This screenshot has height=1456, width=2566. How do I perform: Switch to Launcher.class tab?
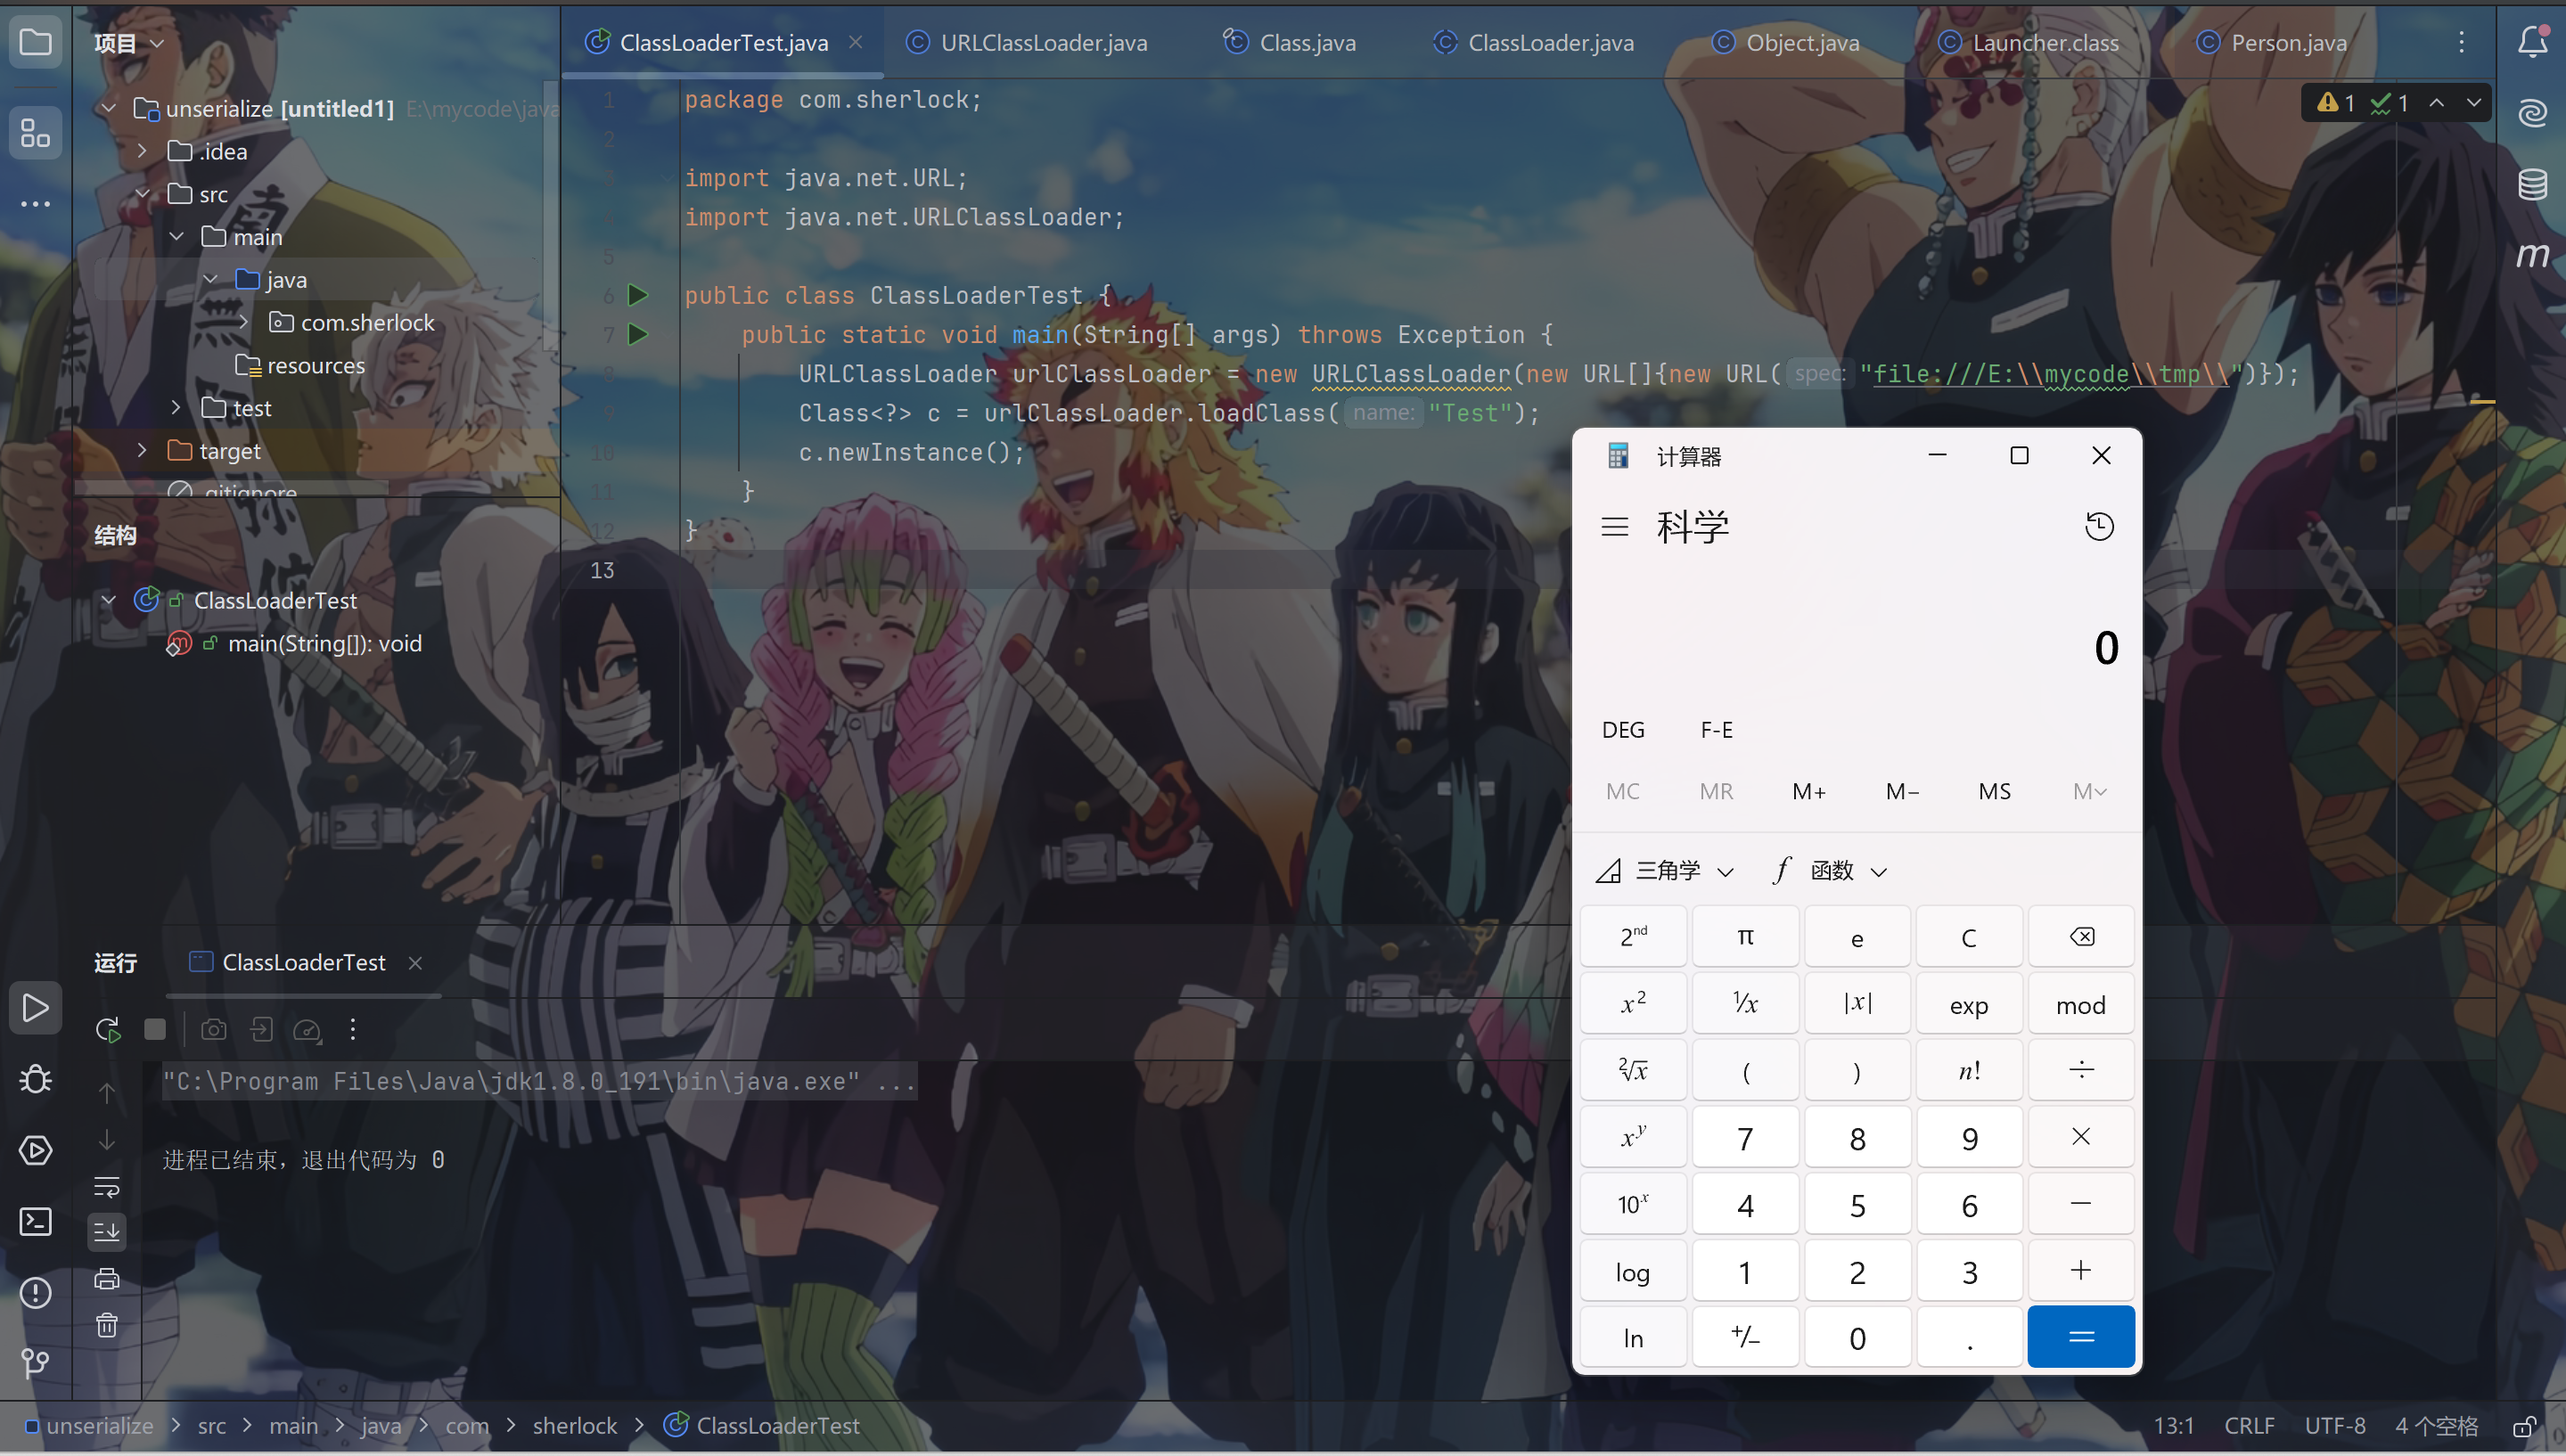point(2029,42)
